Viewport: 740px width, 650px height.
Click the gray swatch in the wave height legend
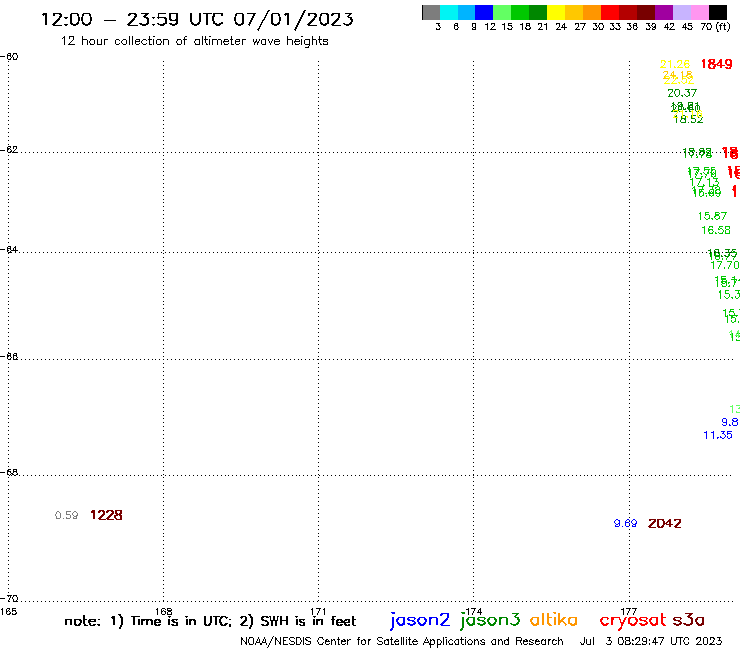431,12
